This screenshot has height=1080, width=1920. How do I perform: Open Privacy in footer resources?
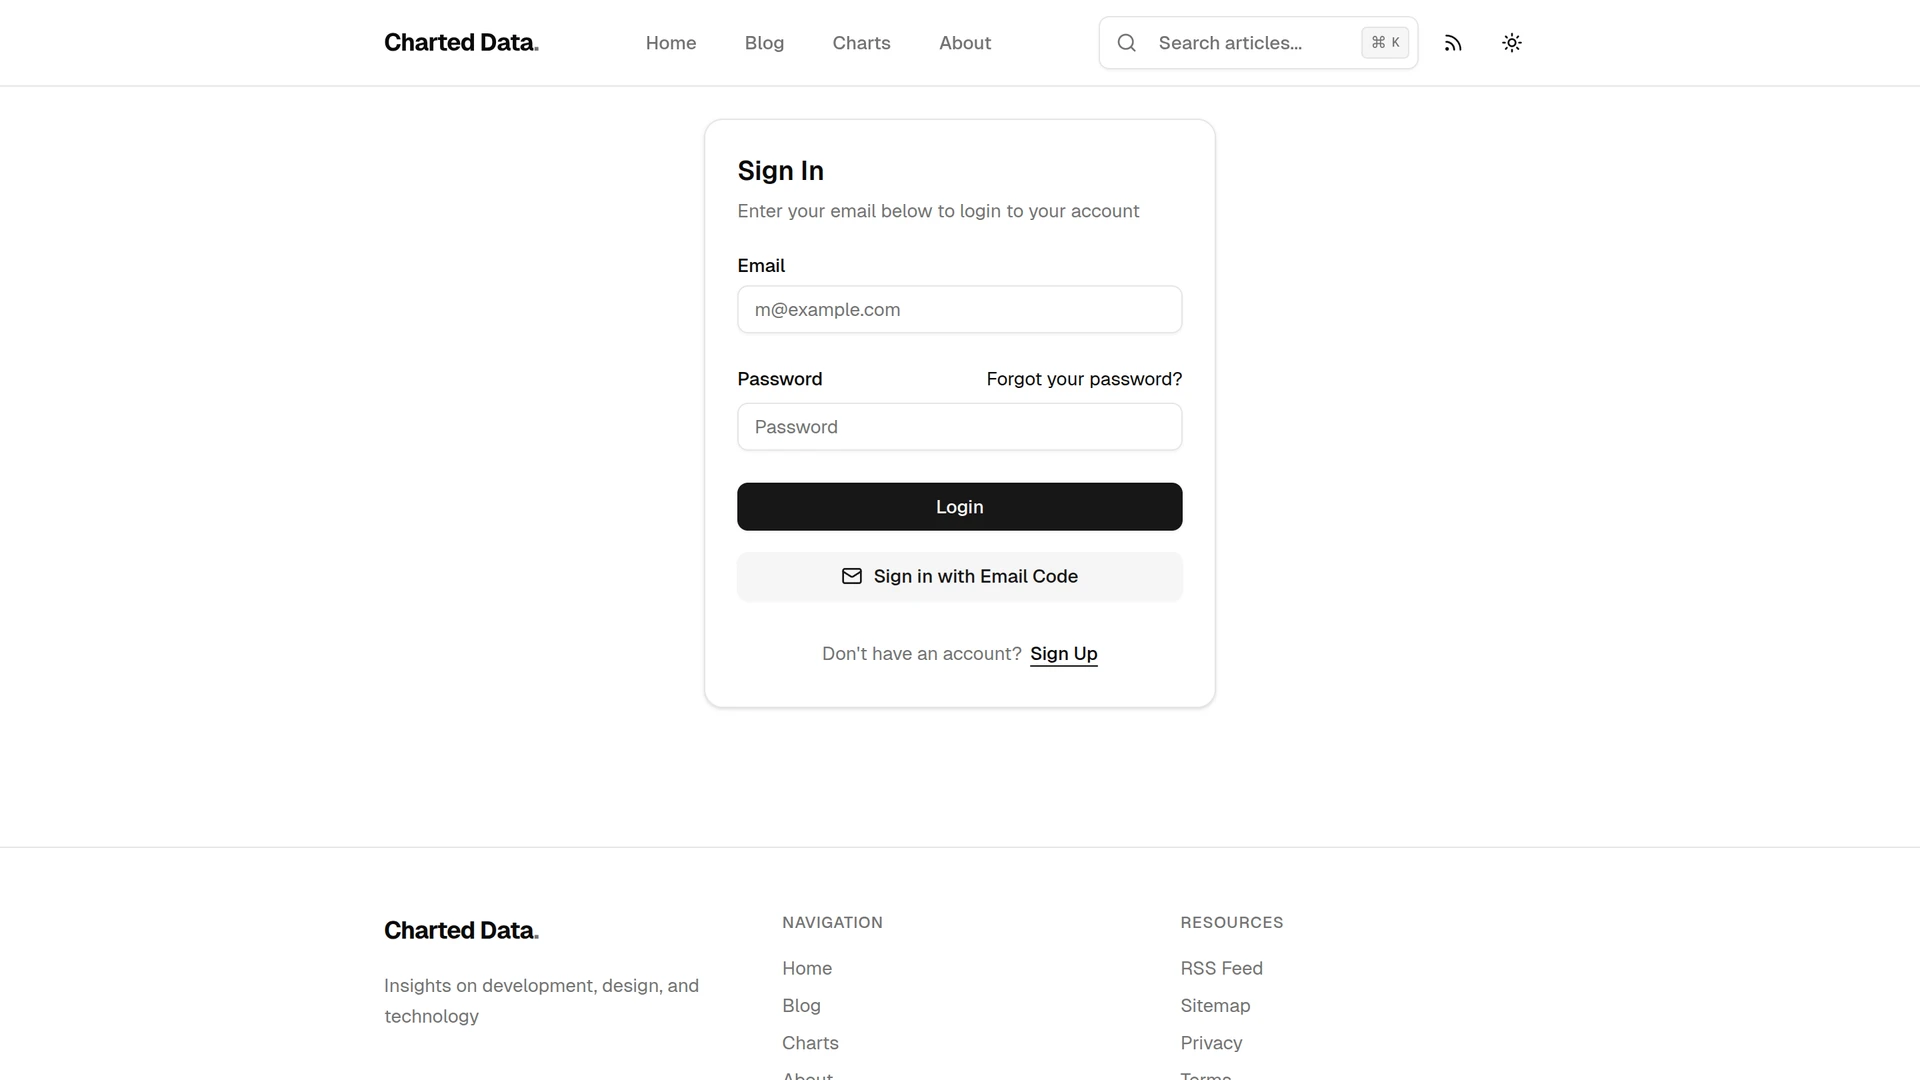point(1211,1043)
